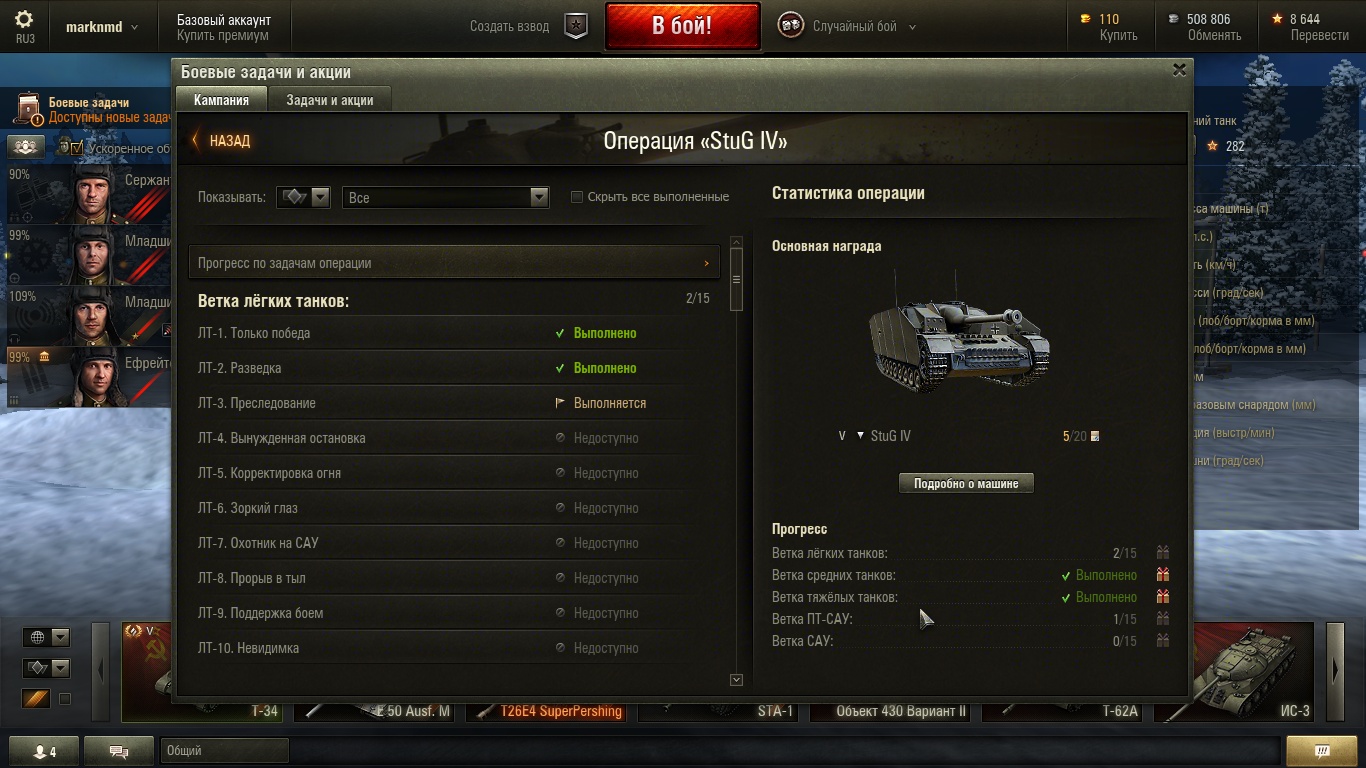Toggle the small checkbox beside the camouflage icon
Image resolution: width=1366 pixels, height=768 pixels.
pos(65,699)
